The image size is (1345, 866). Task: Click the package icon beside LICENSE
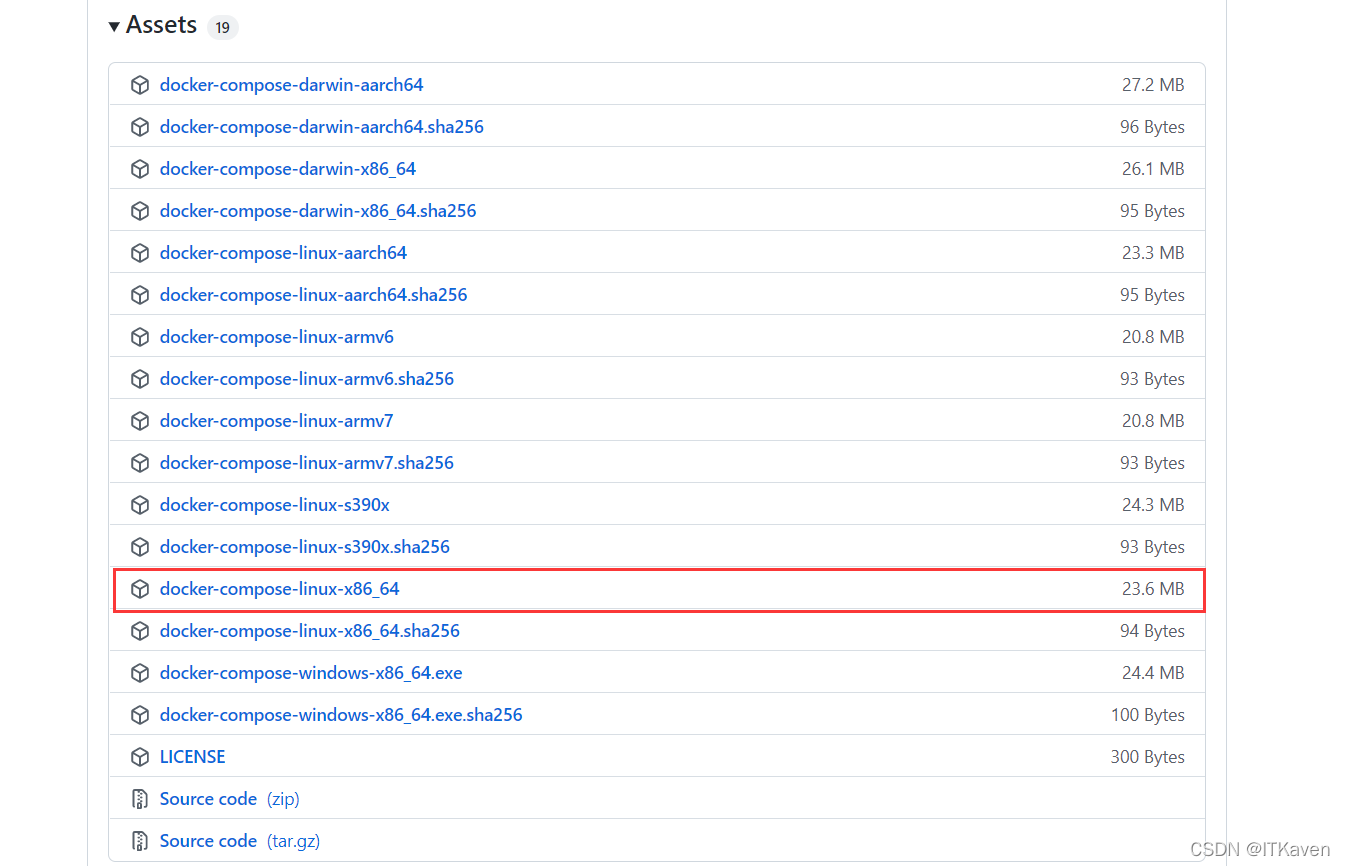pos(140,757)
